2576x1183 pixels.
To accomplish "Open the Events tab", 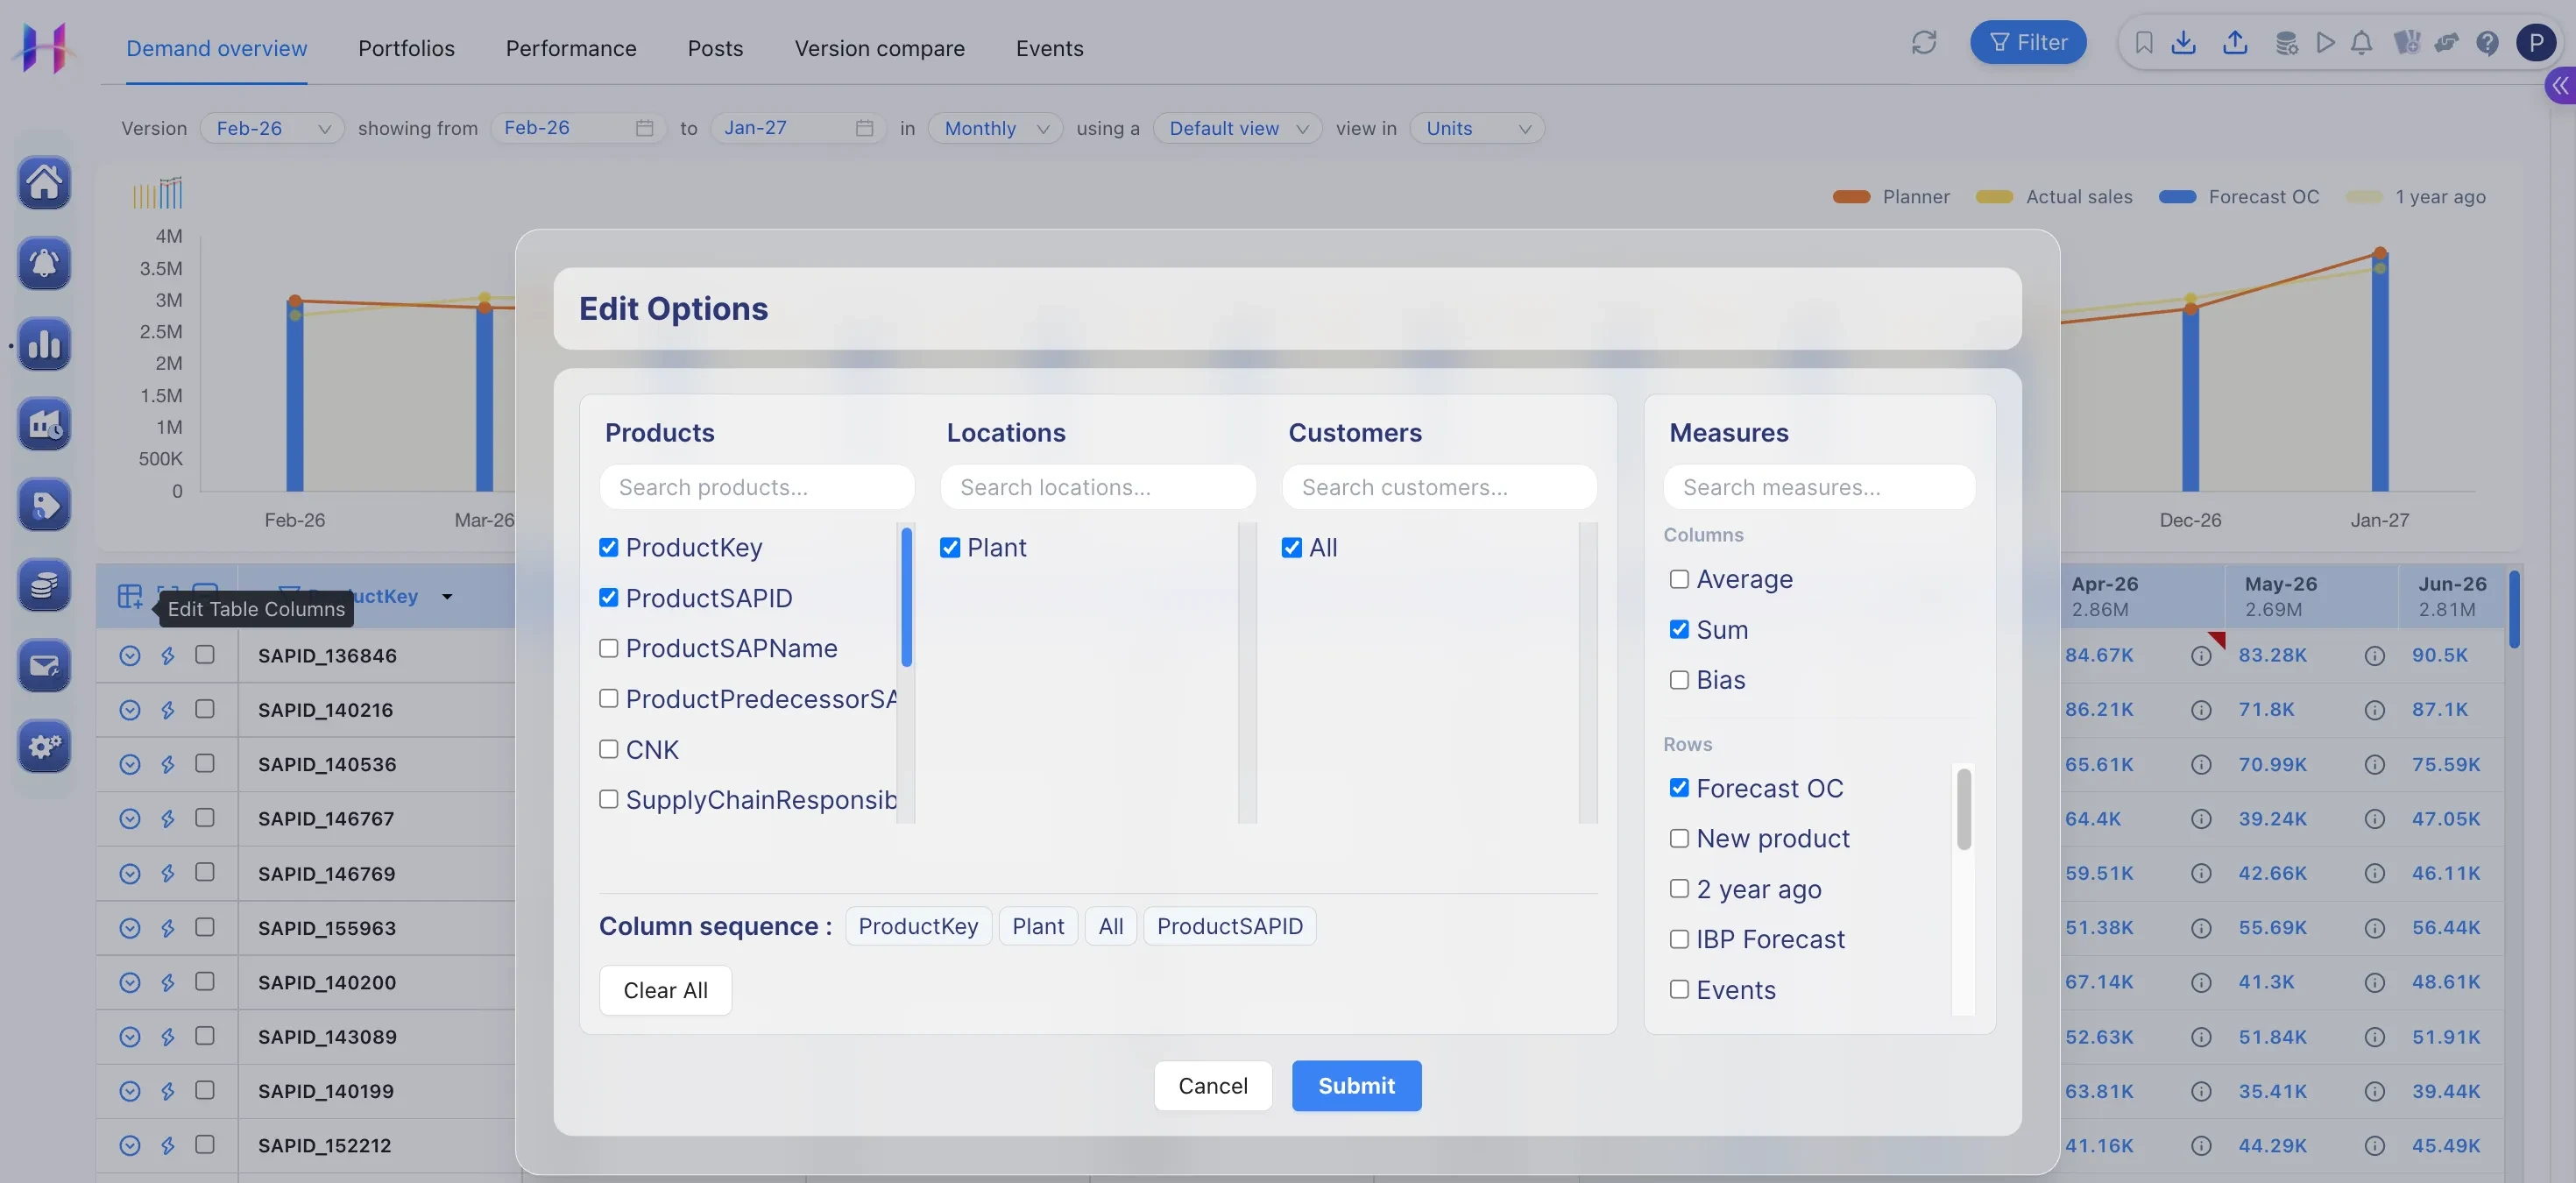I will (1050, 48).
